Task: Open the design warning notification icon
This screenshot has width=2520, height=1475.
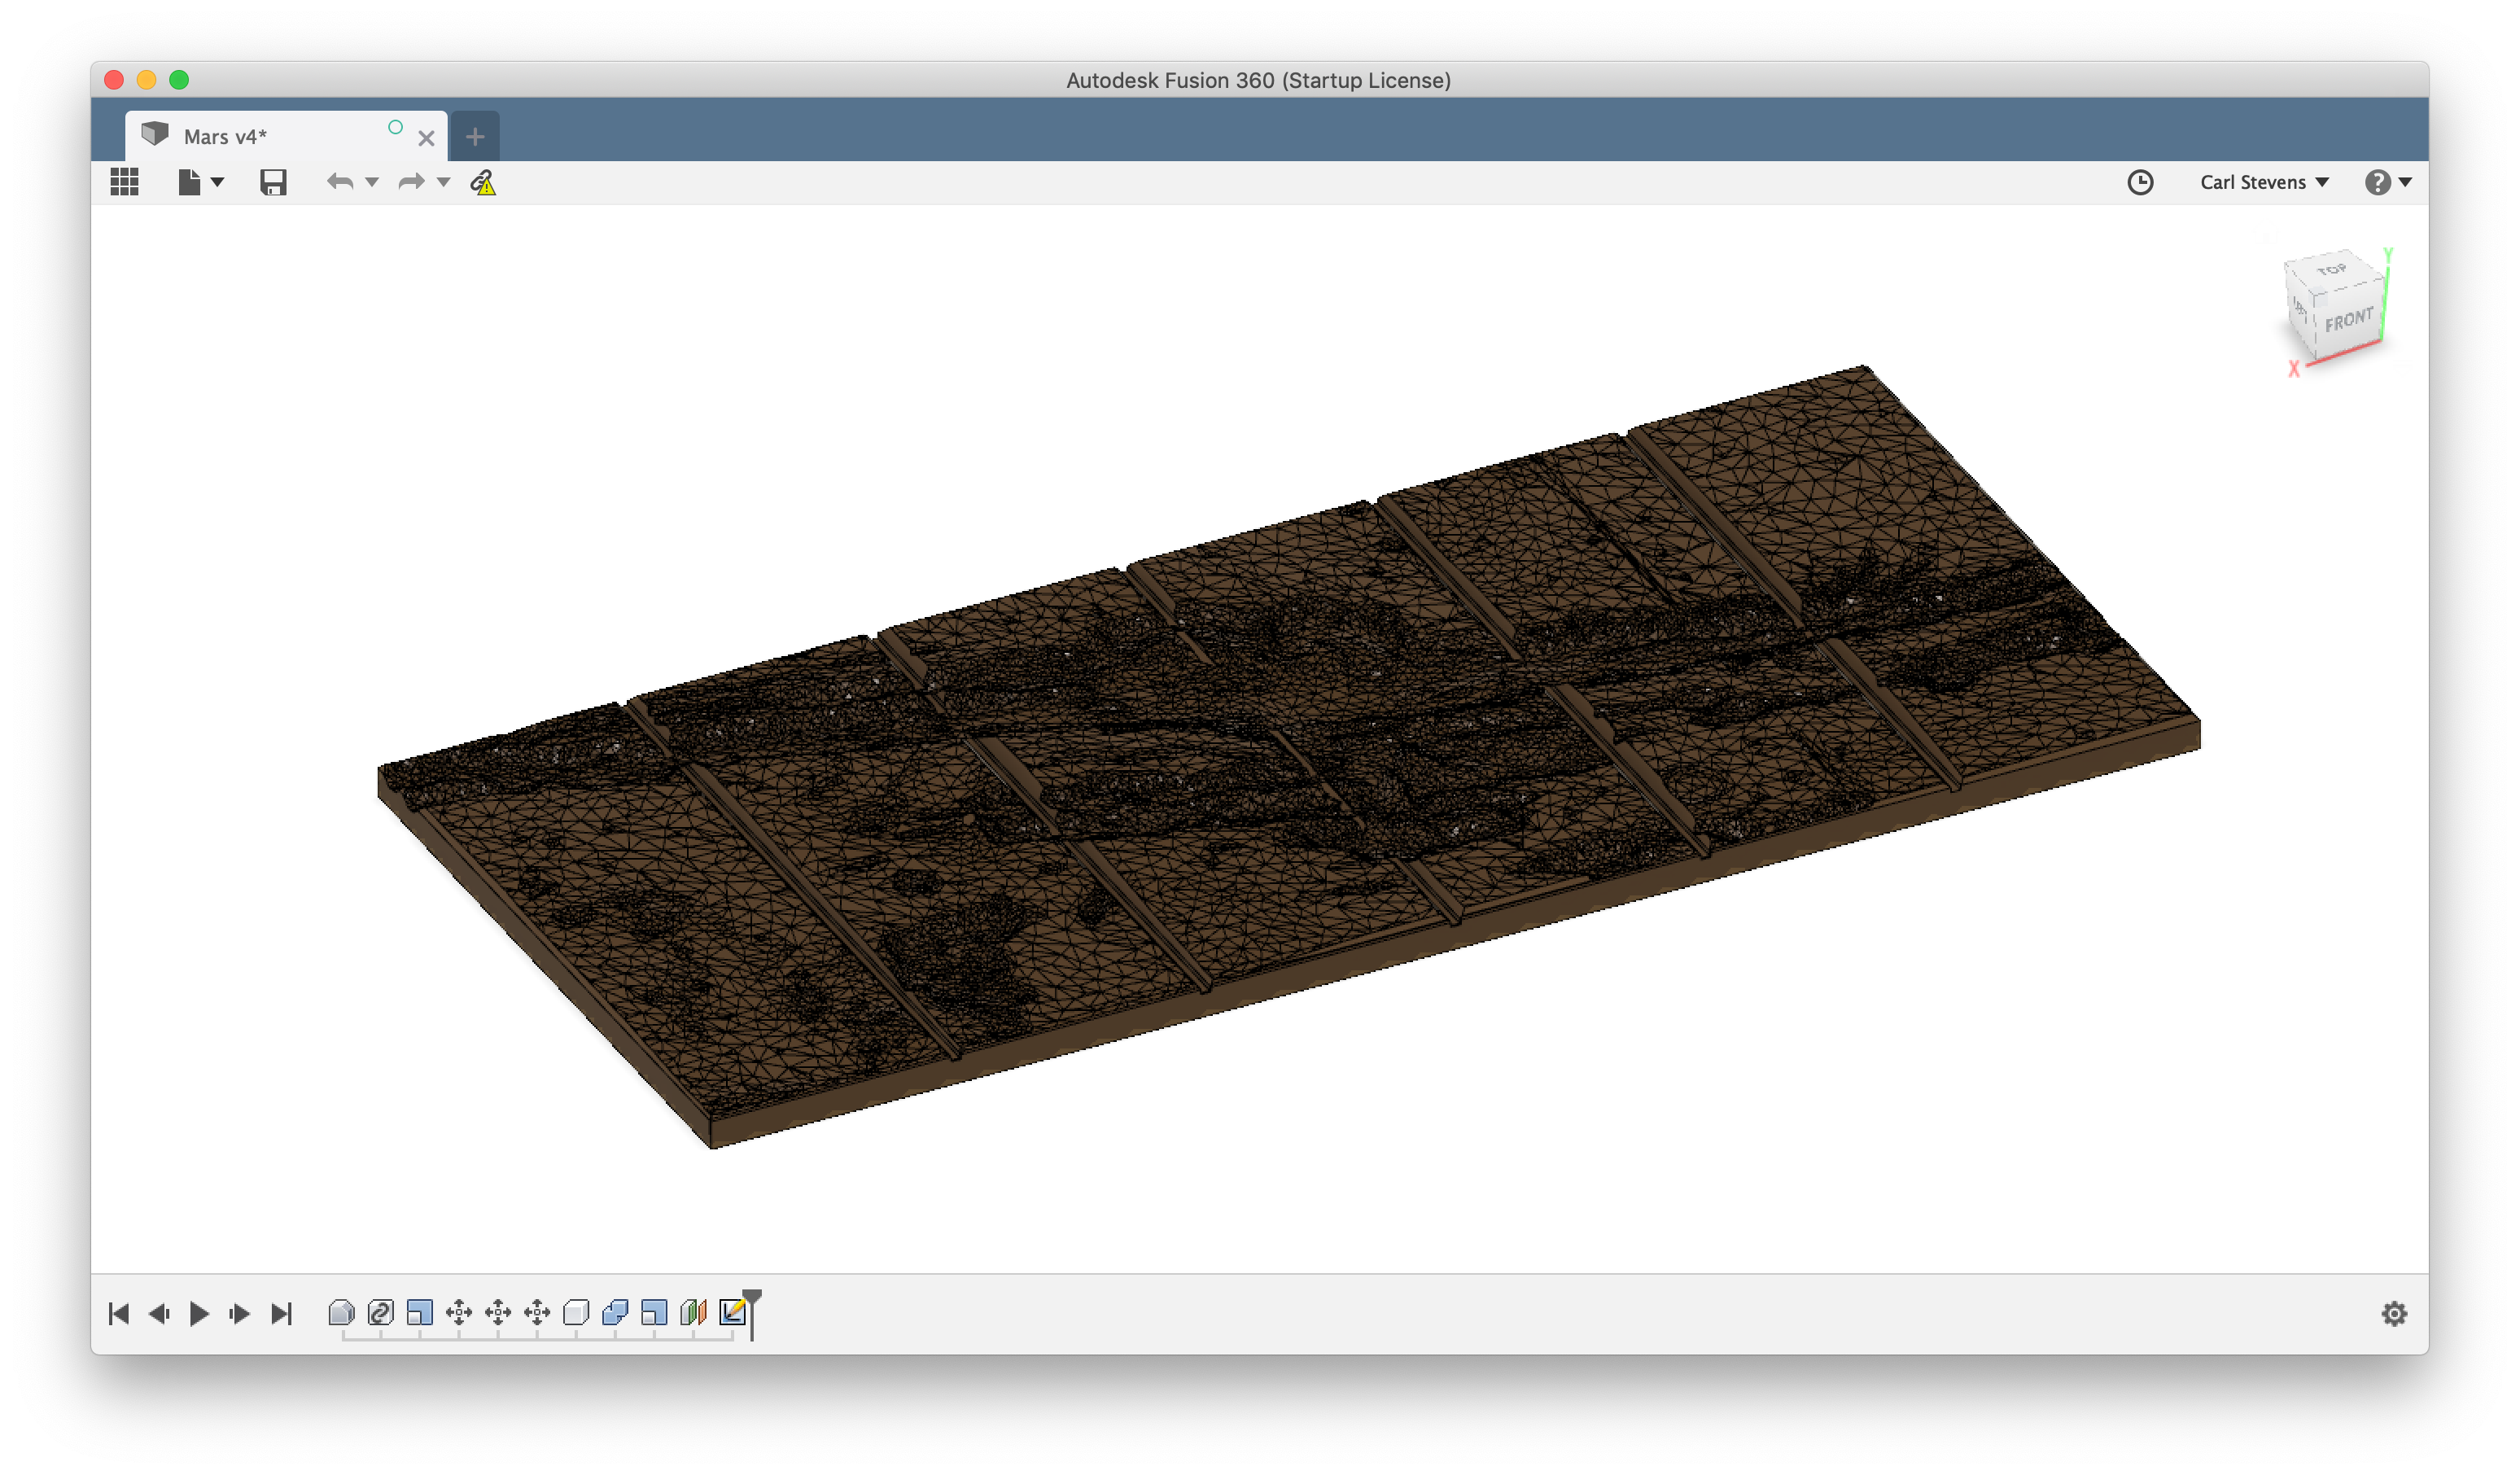Action: [483, 183]
